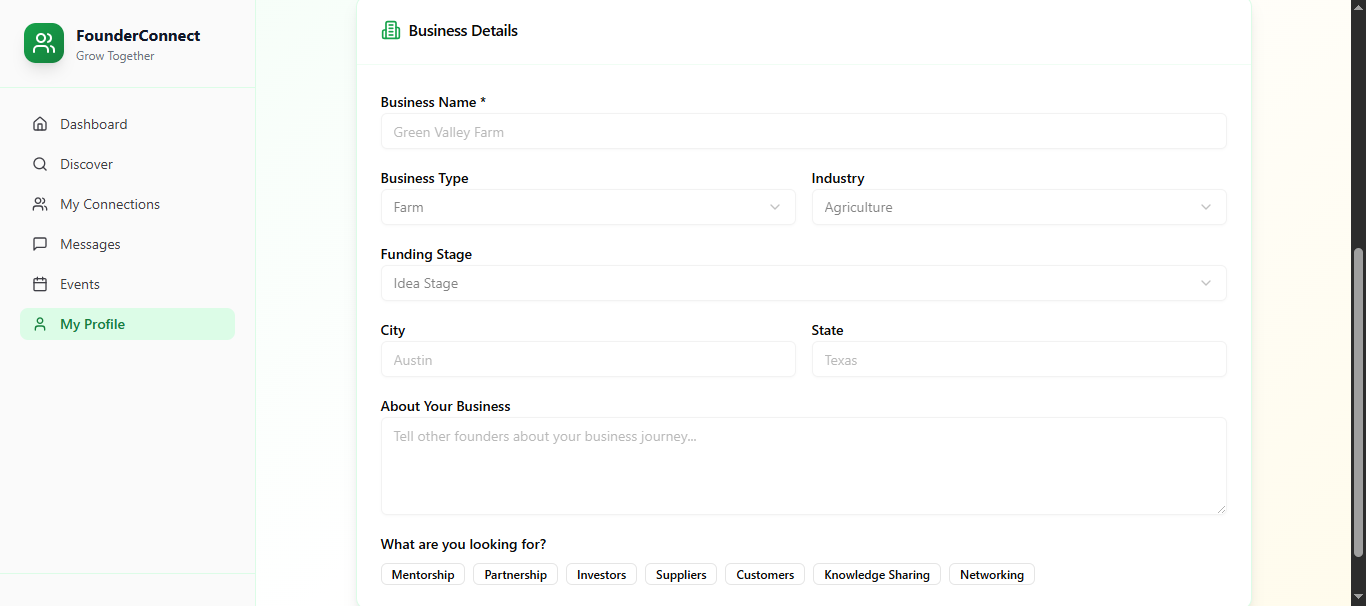Click the Events calendar icon

[x=40, y=284]
